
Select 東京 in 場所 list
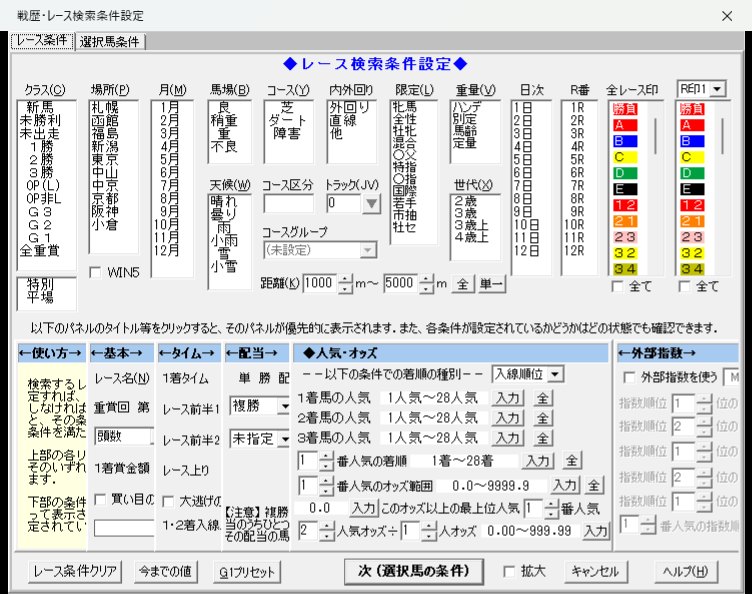click(x=105, y=159)
